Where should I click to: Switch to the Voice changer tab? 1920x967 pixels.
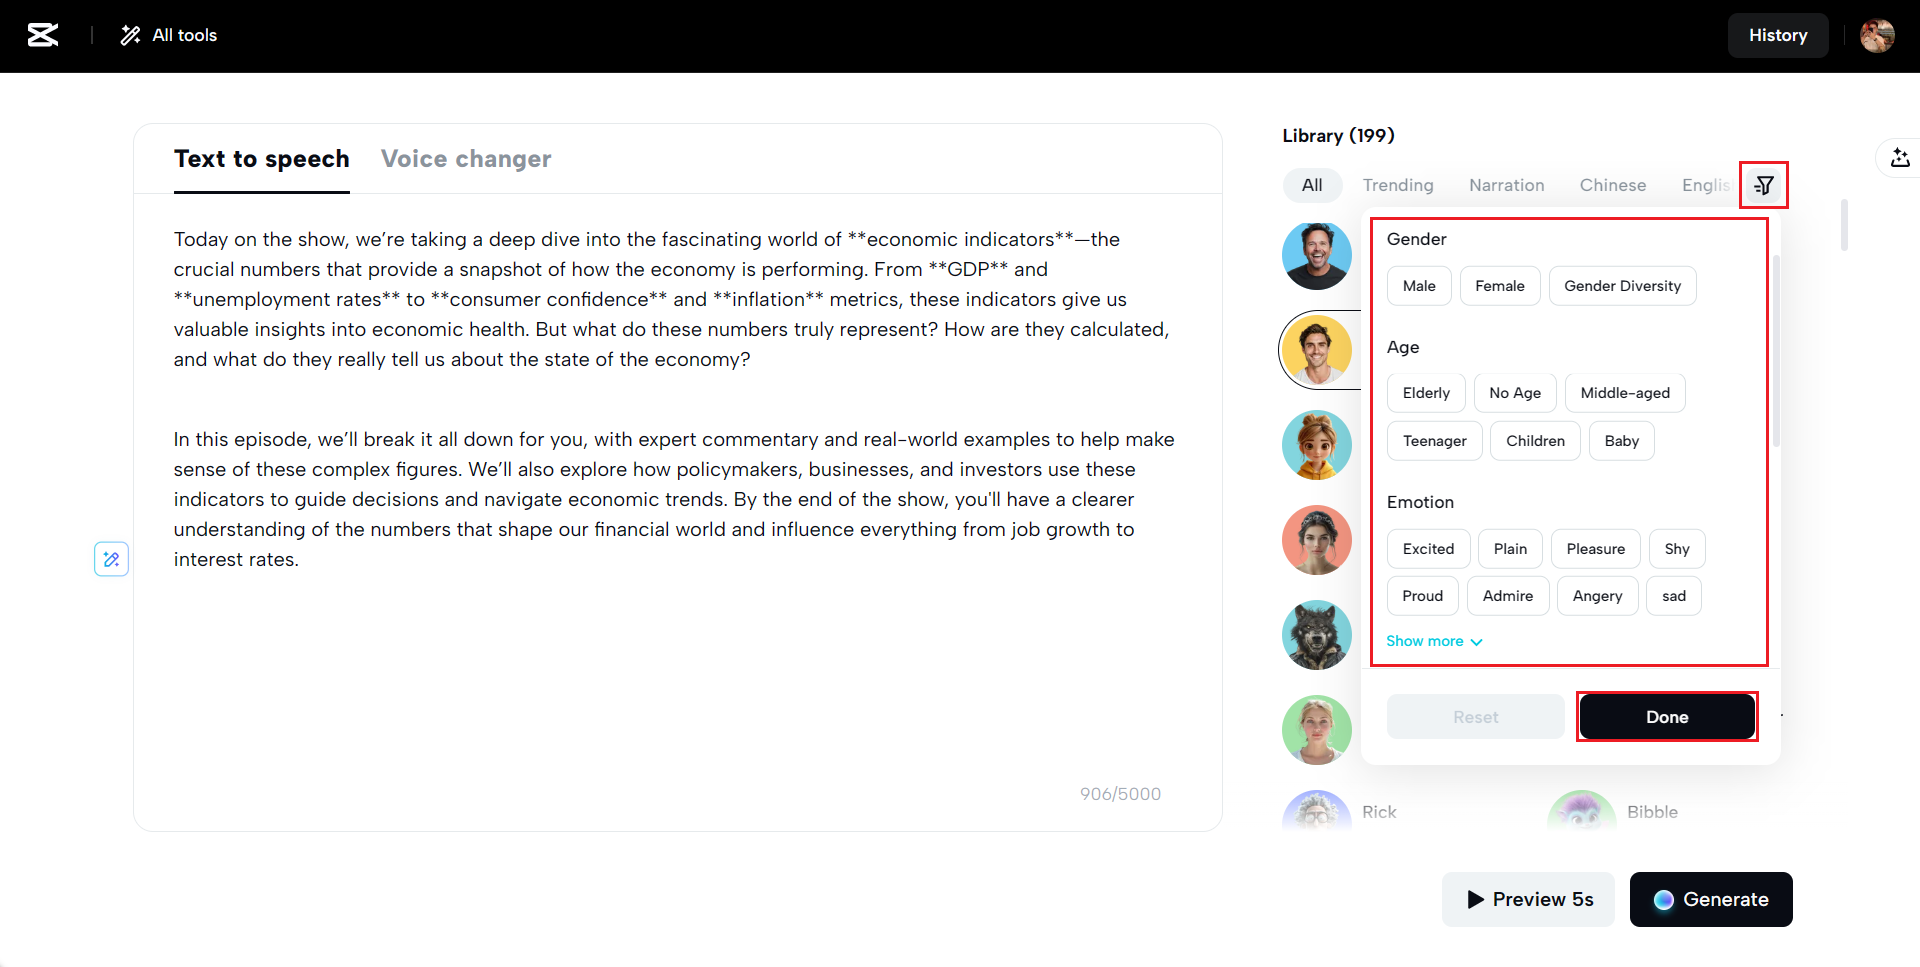pyautogui.click(x=466, y=159)
